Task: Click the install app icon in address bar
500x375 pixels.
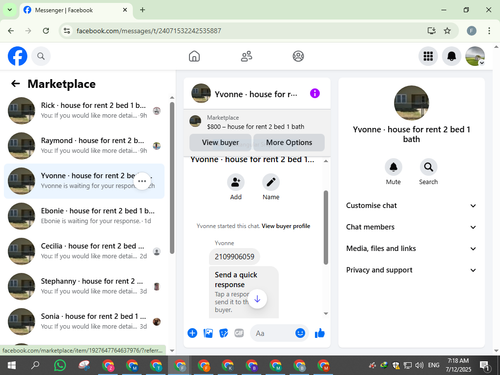Action: pos(431,31)
